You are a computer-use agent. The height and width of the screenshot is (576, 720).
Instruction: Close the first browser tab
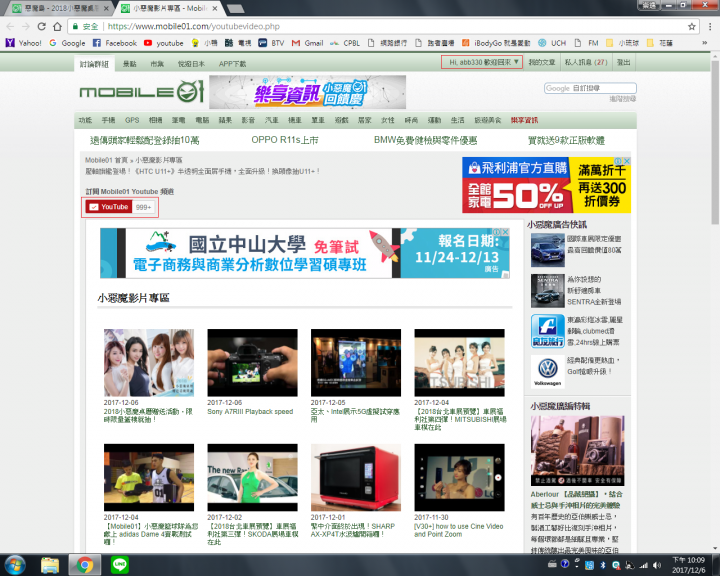[106, 8]
